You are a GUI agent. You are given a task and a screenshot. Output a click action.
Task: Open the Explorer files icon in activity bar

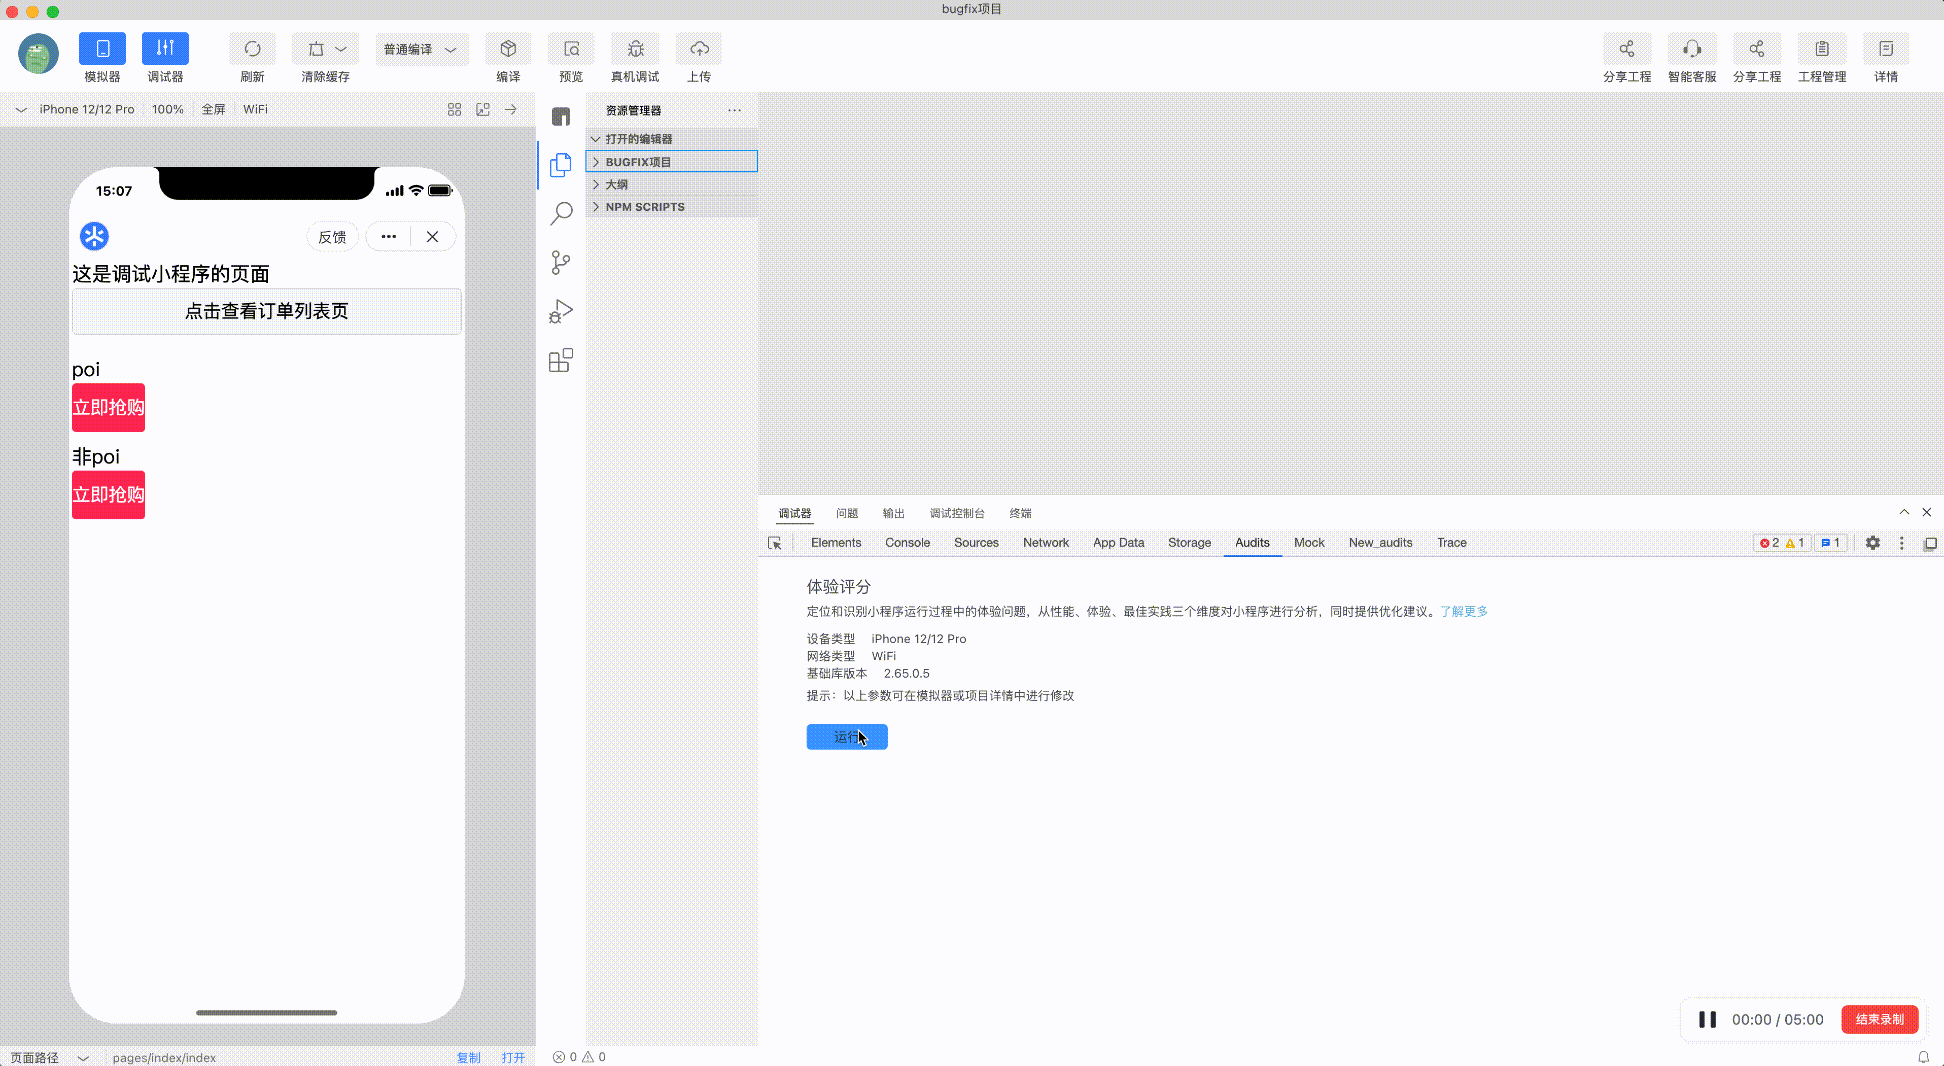[561, 164]
